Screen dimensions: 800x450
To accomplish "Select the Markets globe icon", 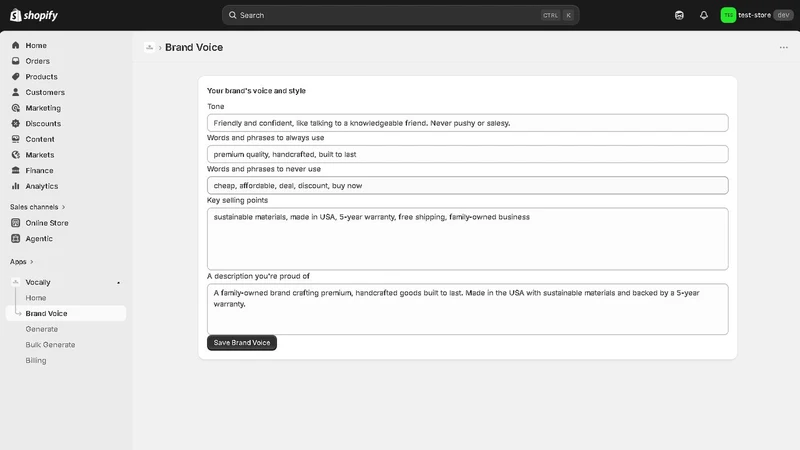I will click(15, 155).
